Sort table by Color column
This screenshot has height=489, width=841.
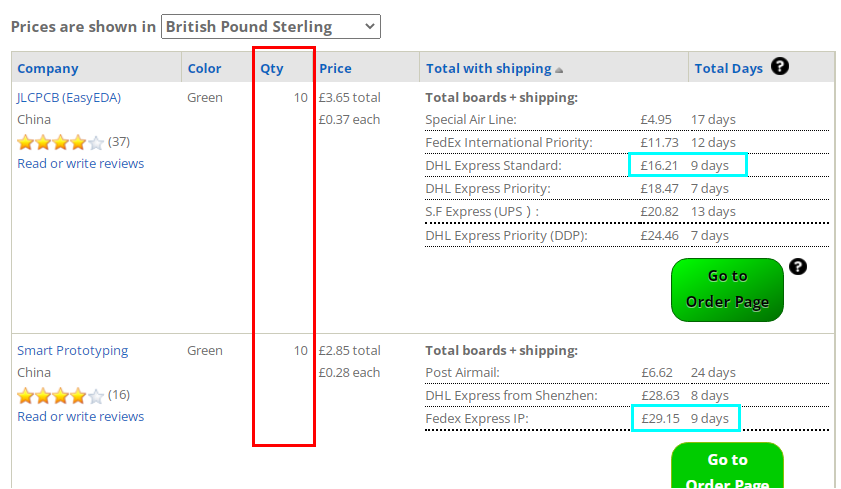[204, 69]
